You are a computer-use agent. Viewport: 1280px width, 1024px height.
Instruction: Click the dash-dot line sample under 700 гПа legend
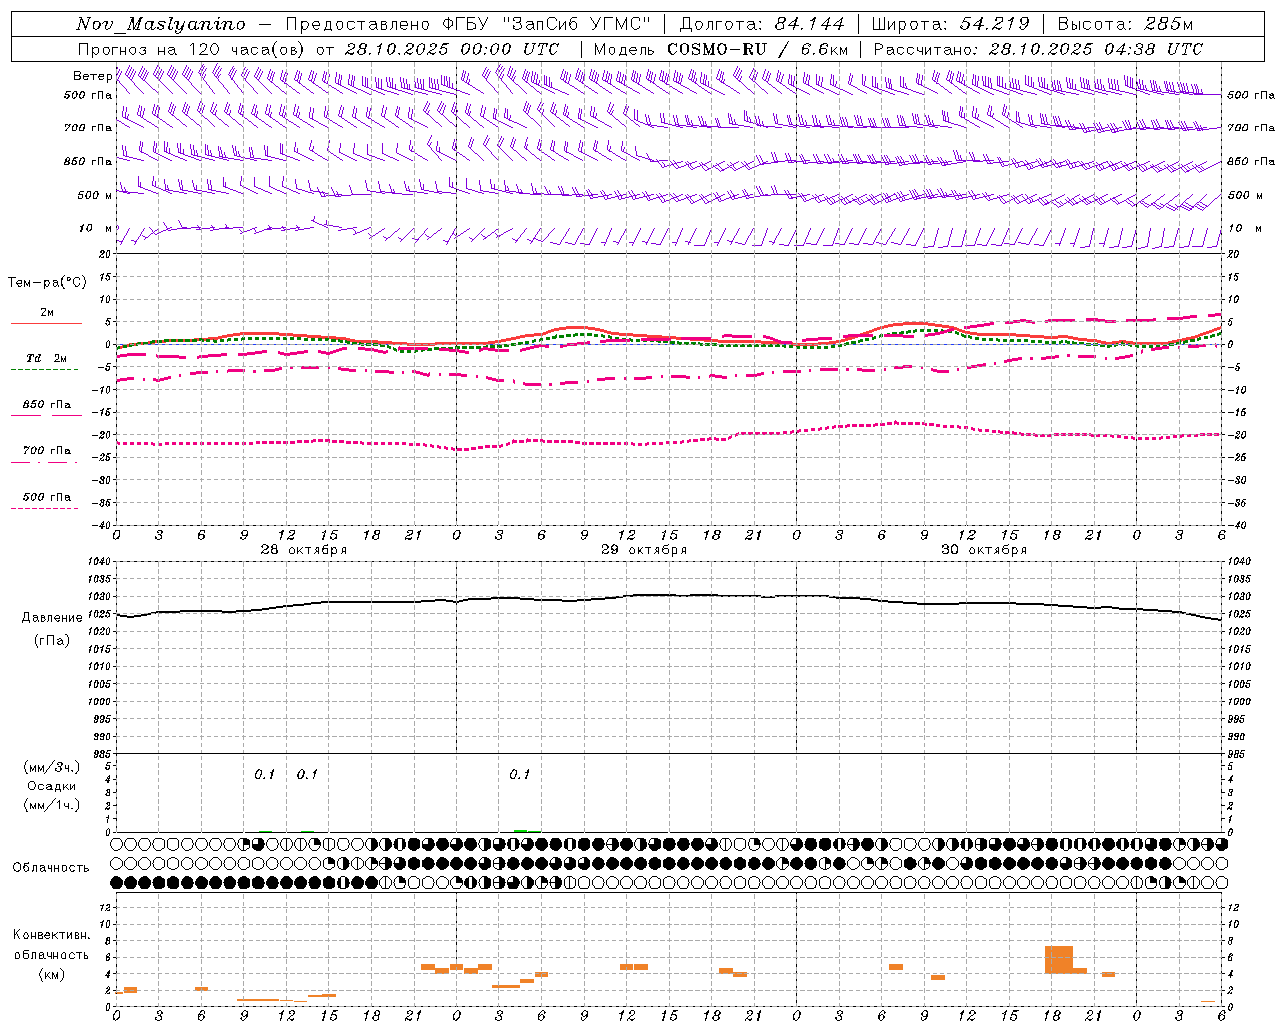tap(44, 462)
